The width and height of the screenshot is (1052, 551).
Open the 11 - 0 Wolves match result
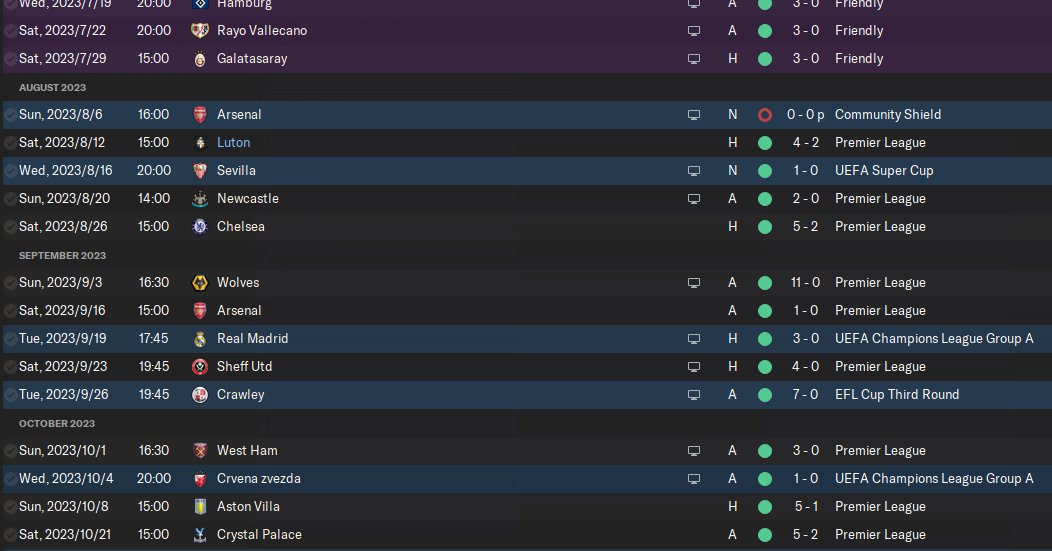point(805,283)
